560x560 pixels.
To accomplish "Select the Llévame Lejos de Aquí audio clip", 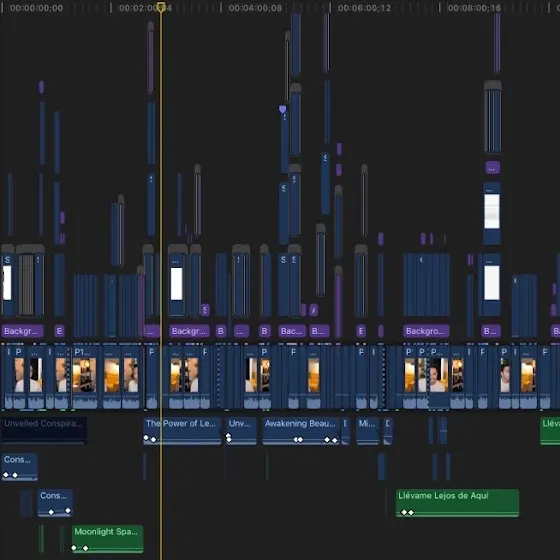I will pyautogui.click(x=457, y=503).
